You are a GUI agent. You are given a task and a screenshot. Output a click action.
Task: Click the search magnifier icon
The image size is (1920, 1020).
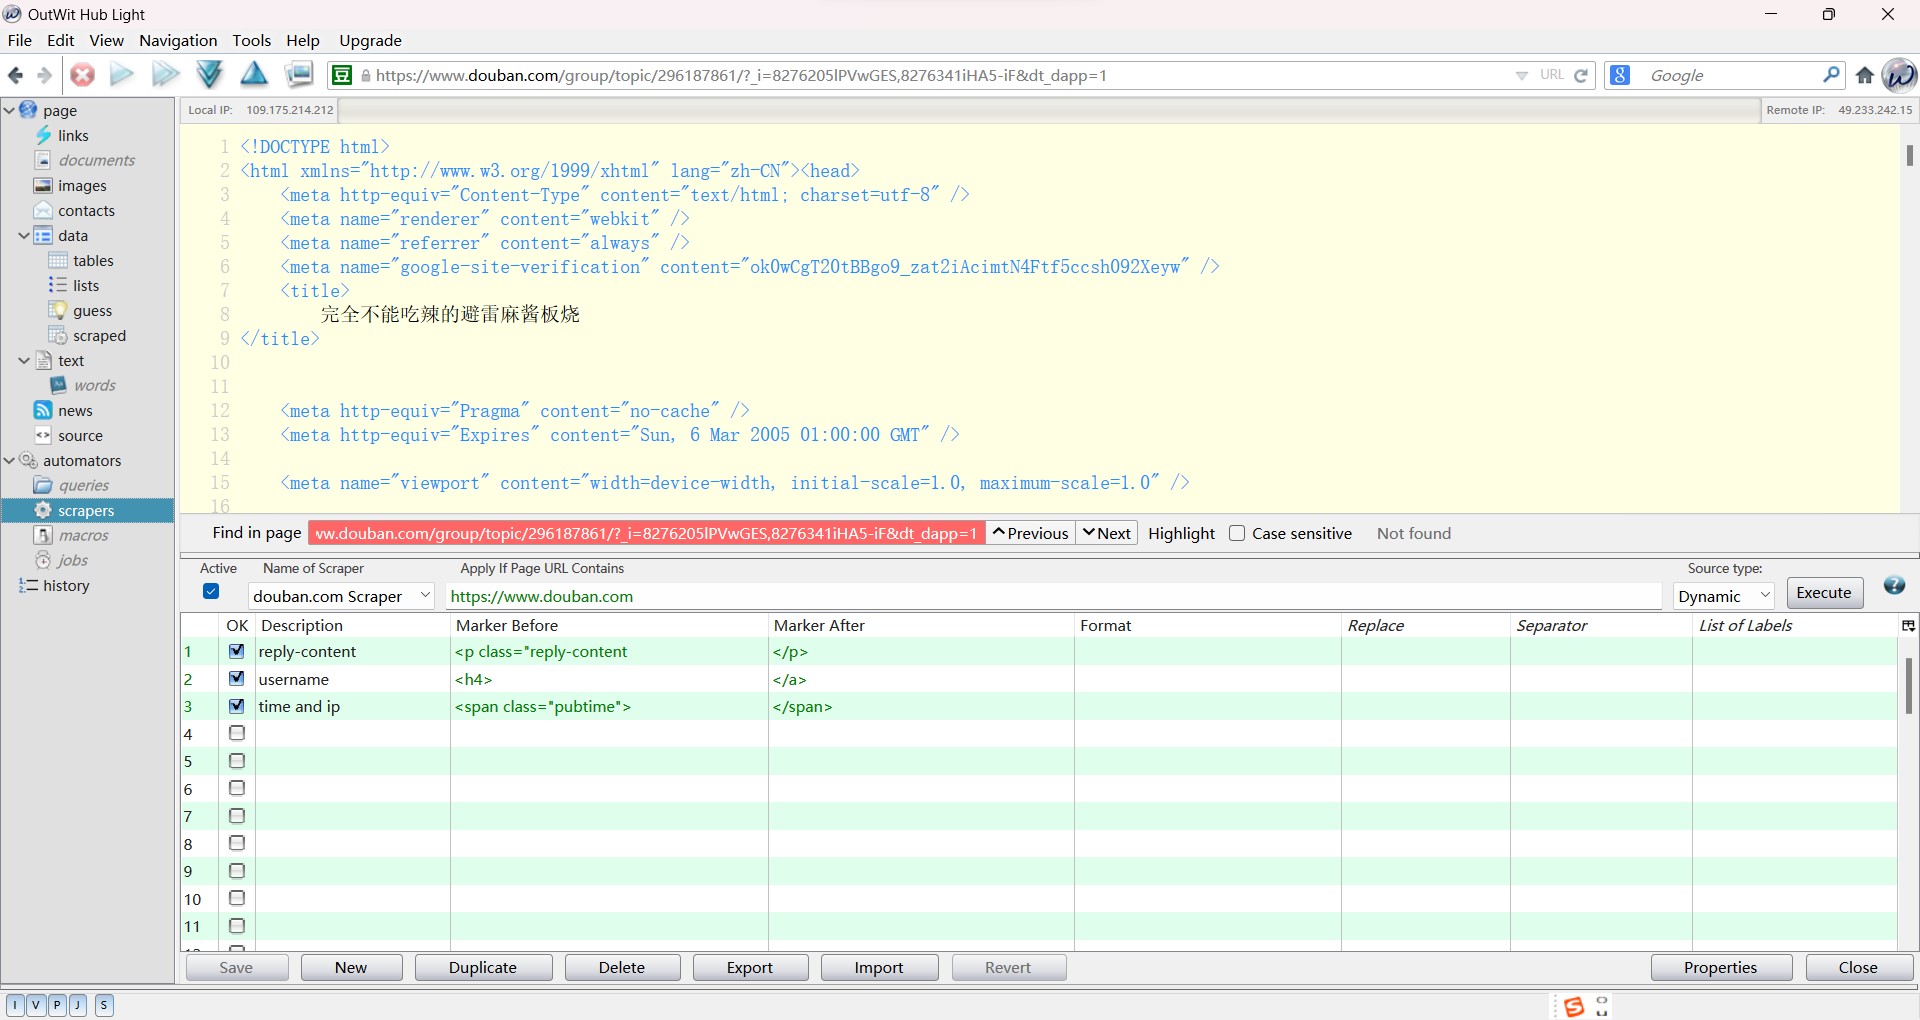click(1831, 75)
